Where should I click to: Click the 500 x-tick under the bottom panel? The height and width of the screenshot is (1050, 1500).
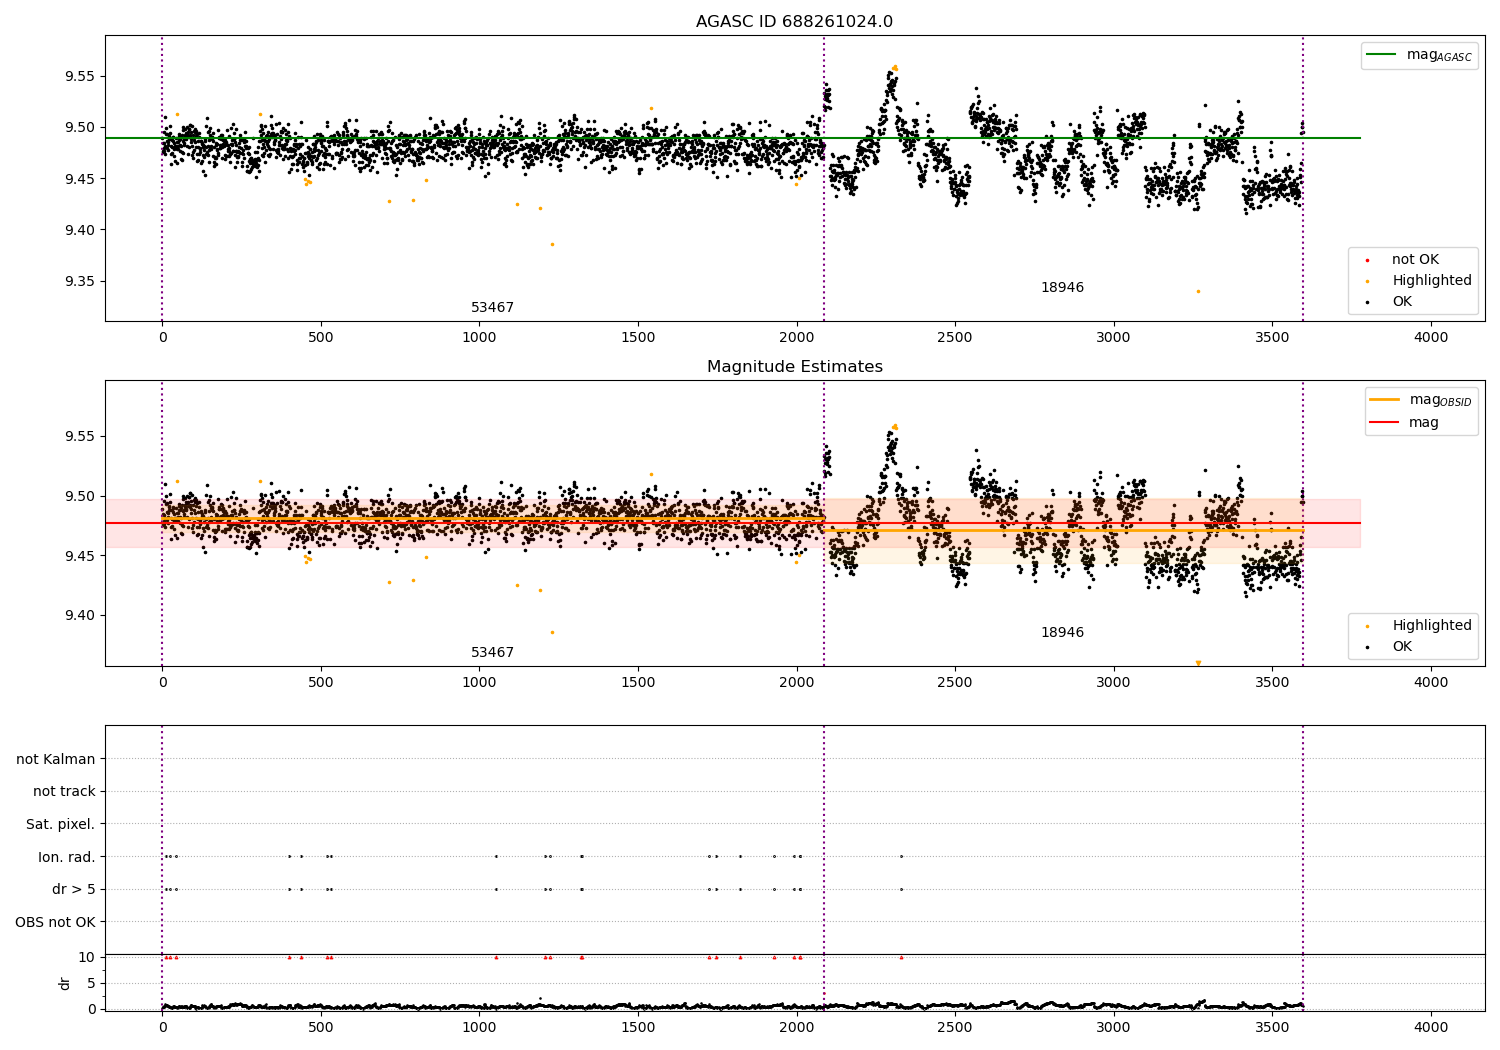pyautogui.click(x=321, y=1027)
